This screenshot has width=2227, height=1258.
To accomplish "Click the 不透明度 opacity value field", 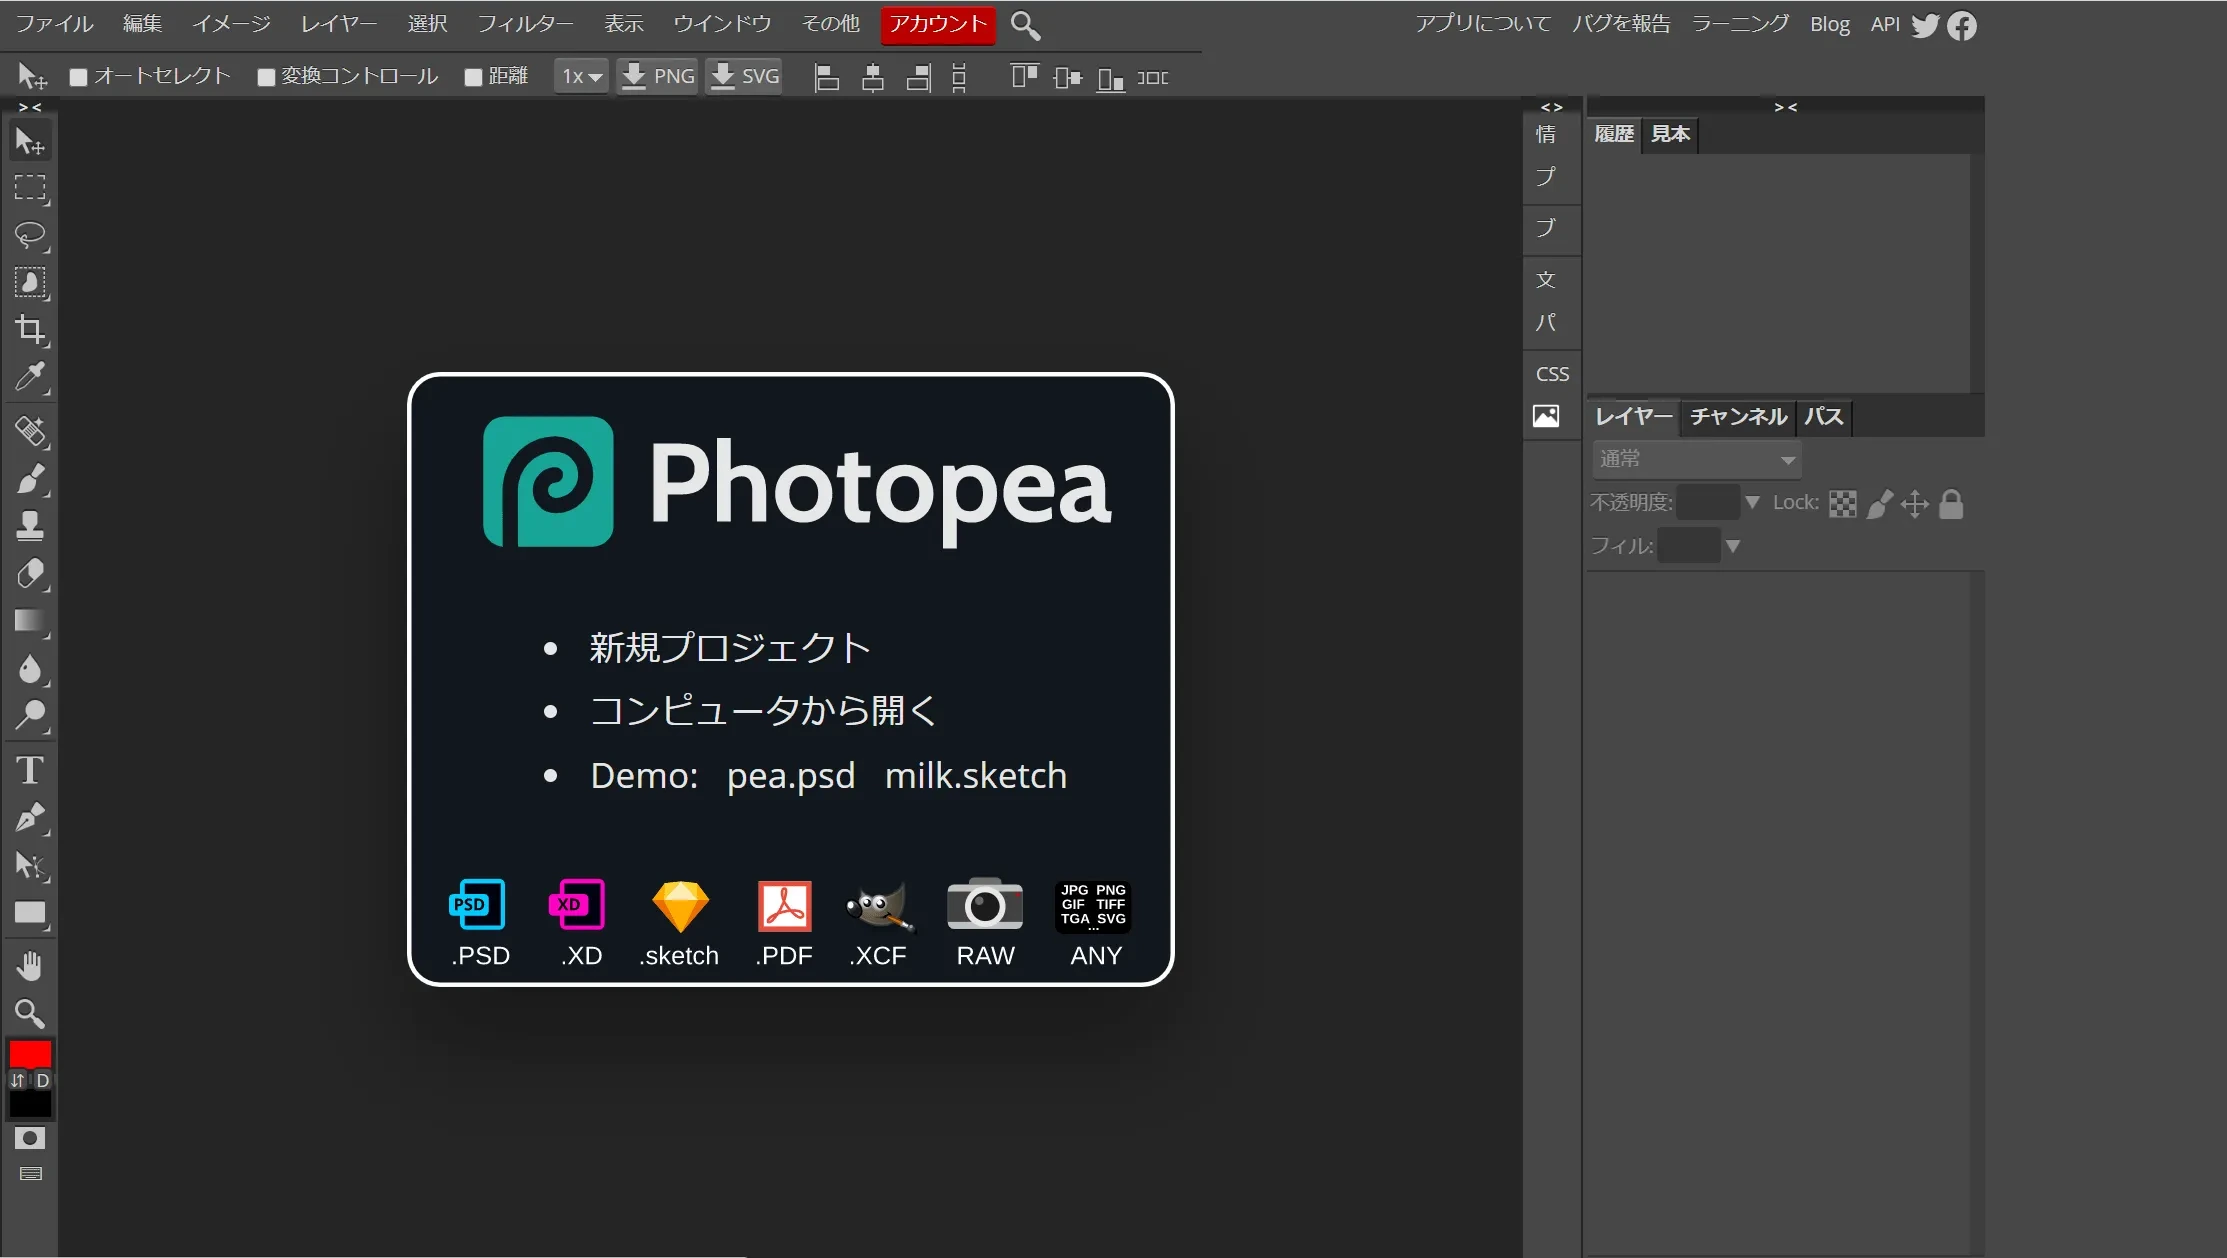I will (1708, 502).
